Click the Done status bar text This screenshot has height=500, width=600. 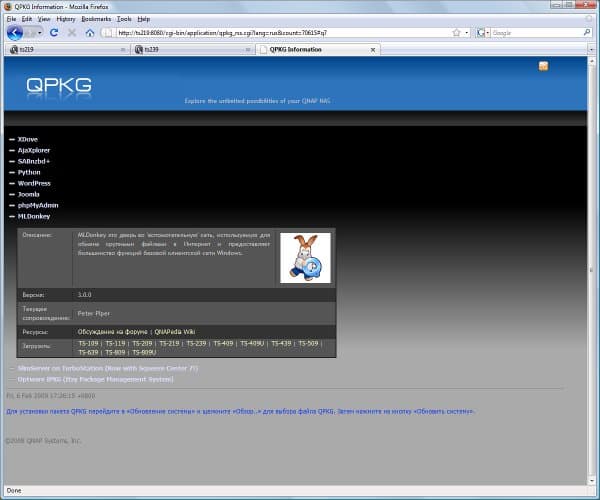tap(14, 490)
